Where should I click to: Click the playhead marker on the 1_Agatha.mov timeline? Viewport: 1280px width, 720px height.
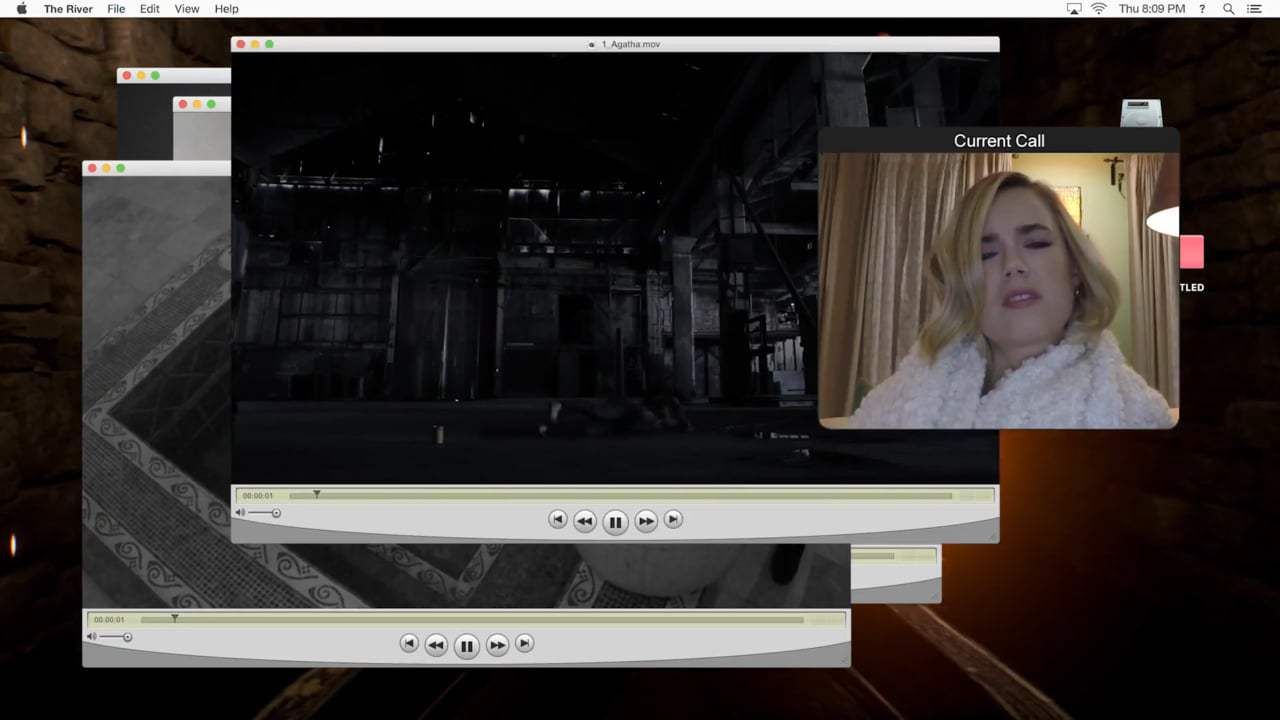pyautogui.click(x=317, y=493)
